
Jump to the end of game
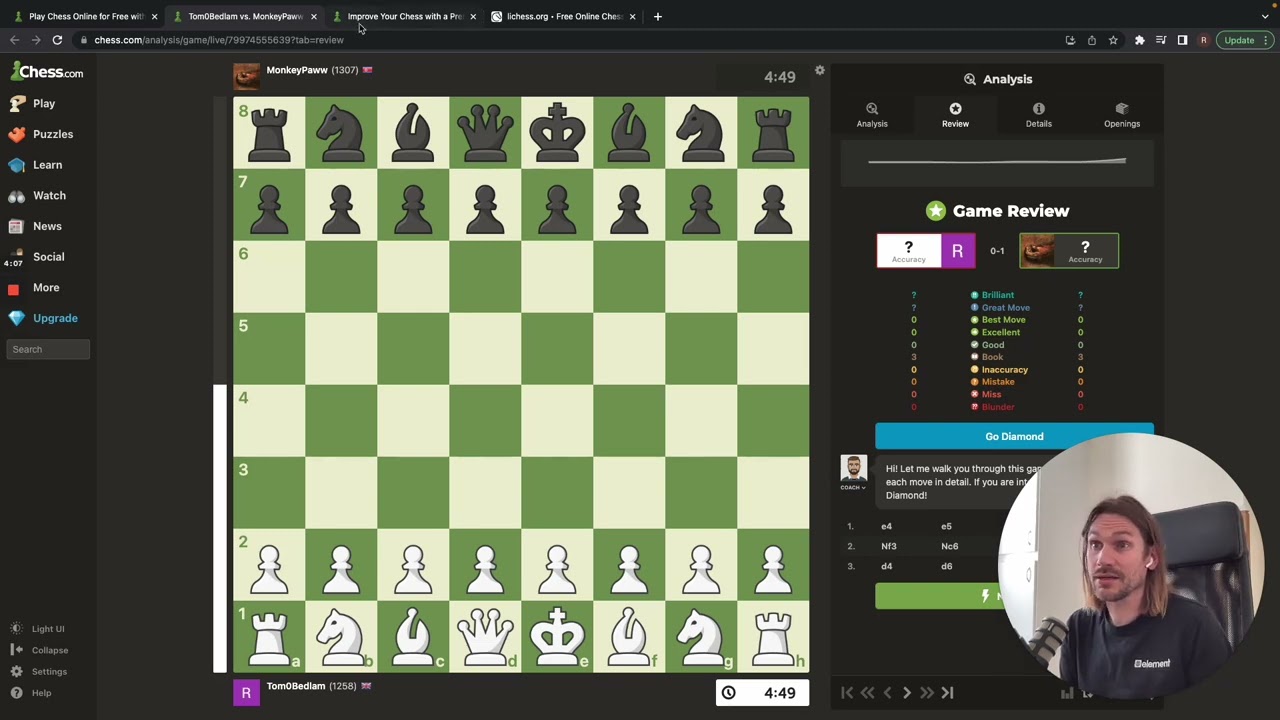(x=947, y=692)
